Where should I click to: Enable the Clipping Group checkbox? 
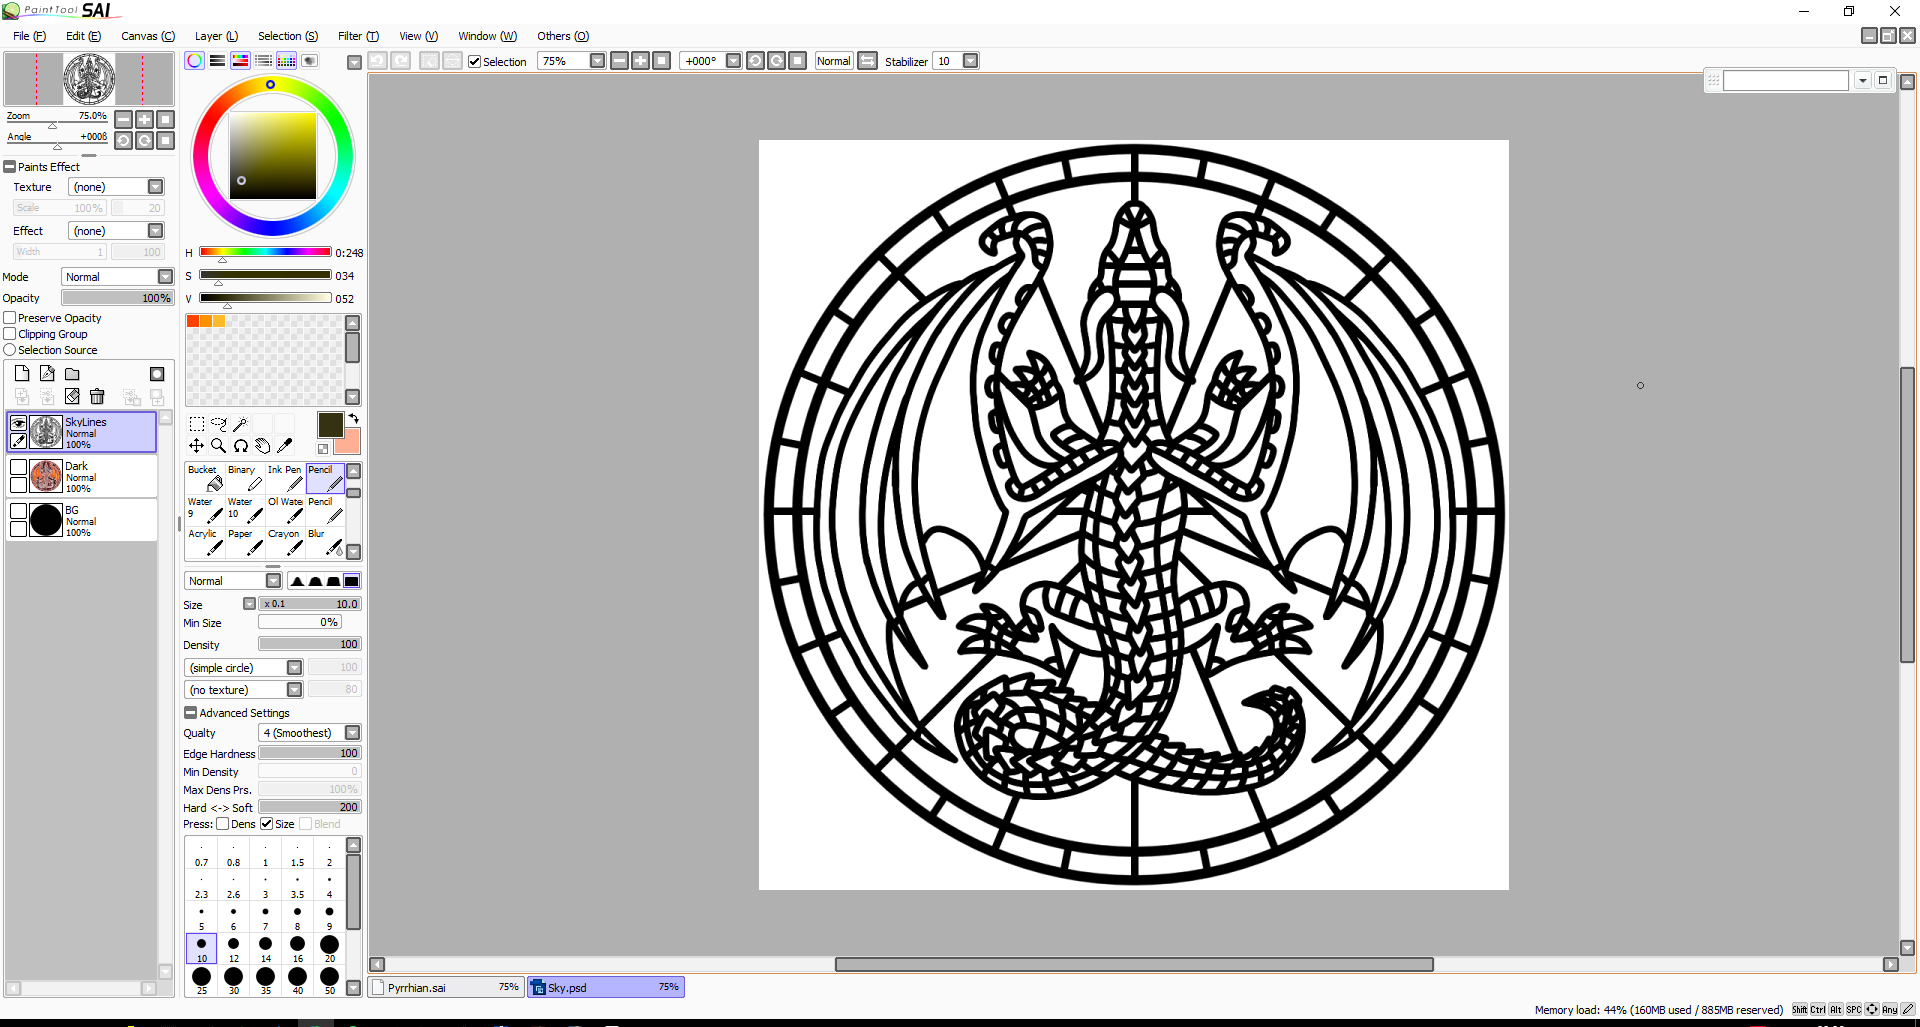[x=10, y=334]
